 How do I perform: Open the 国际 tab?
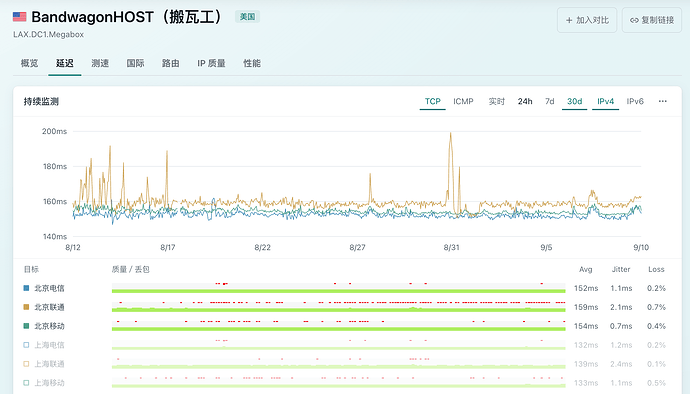pyautogui.click(x=135, y=63)
